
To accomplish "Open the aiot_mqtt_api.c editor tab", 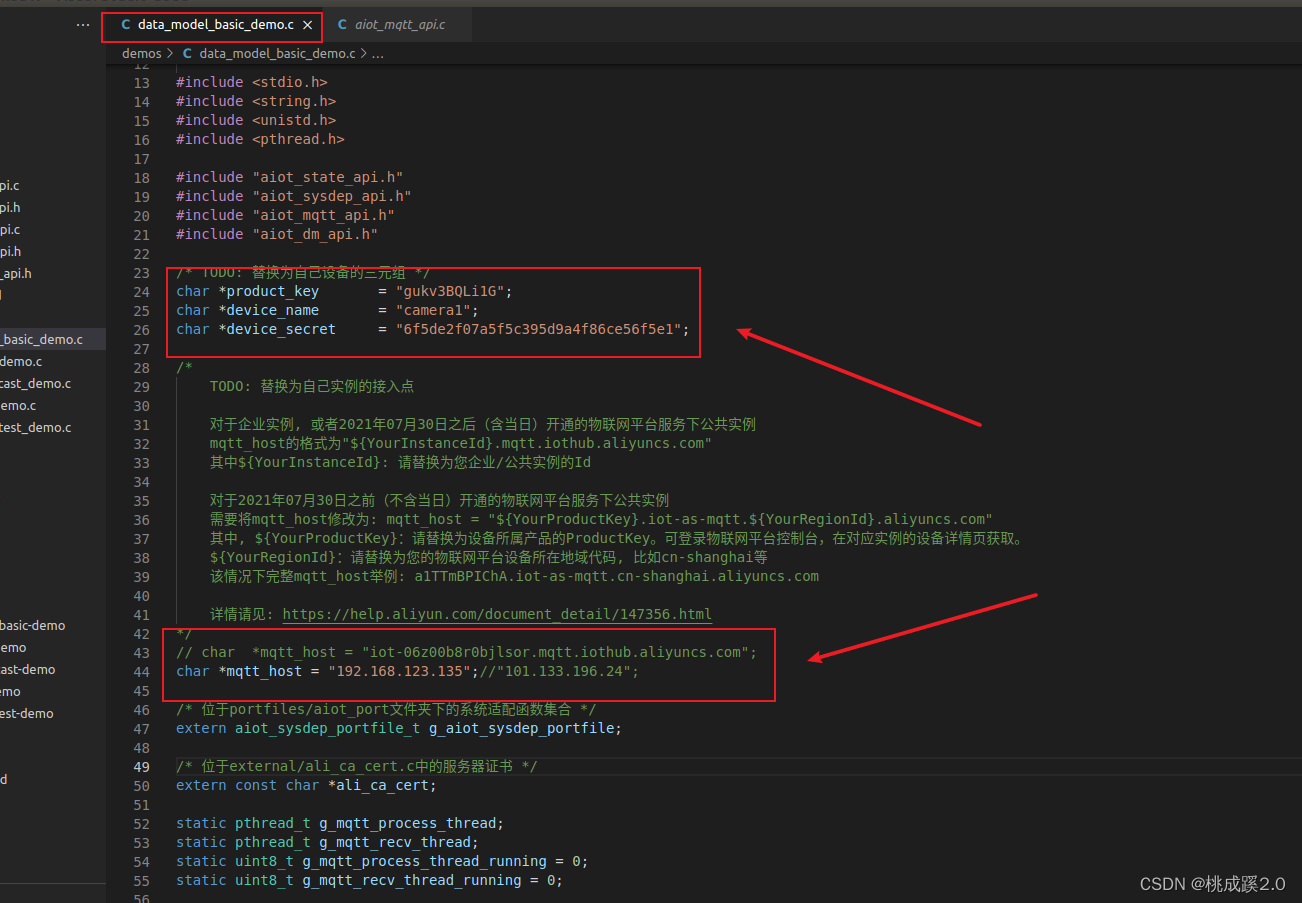I will (398, 25).
